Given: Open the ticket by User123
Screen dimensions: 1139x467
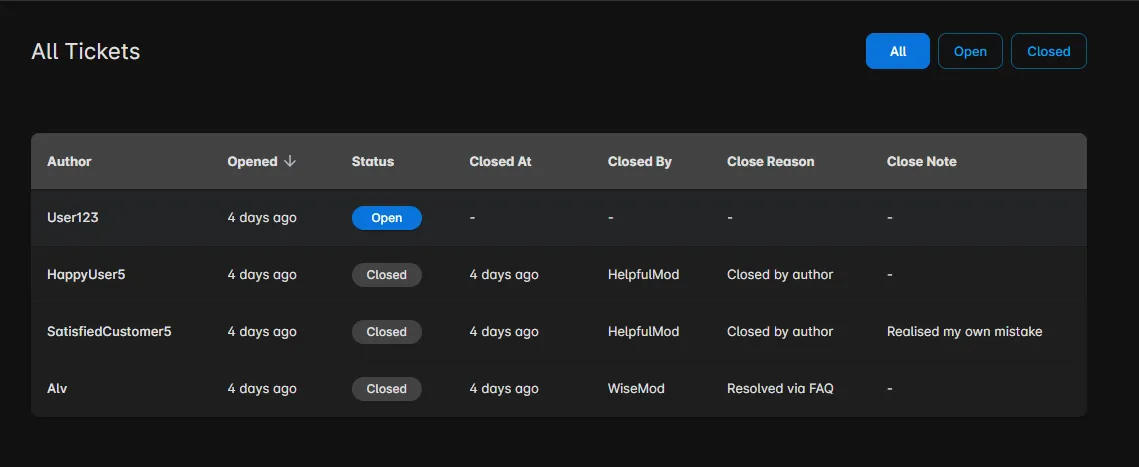Looking at the screenshot, I should click(73, 218).
